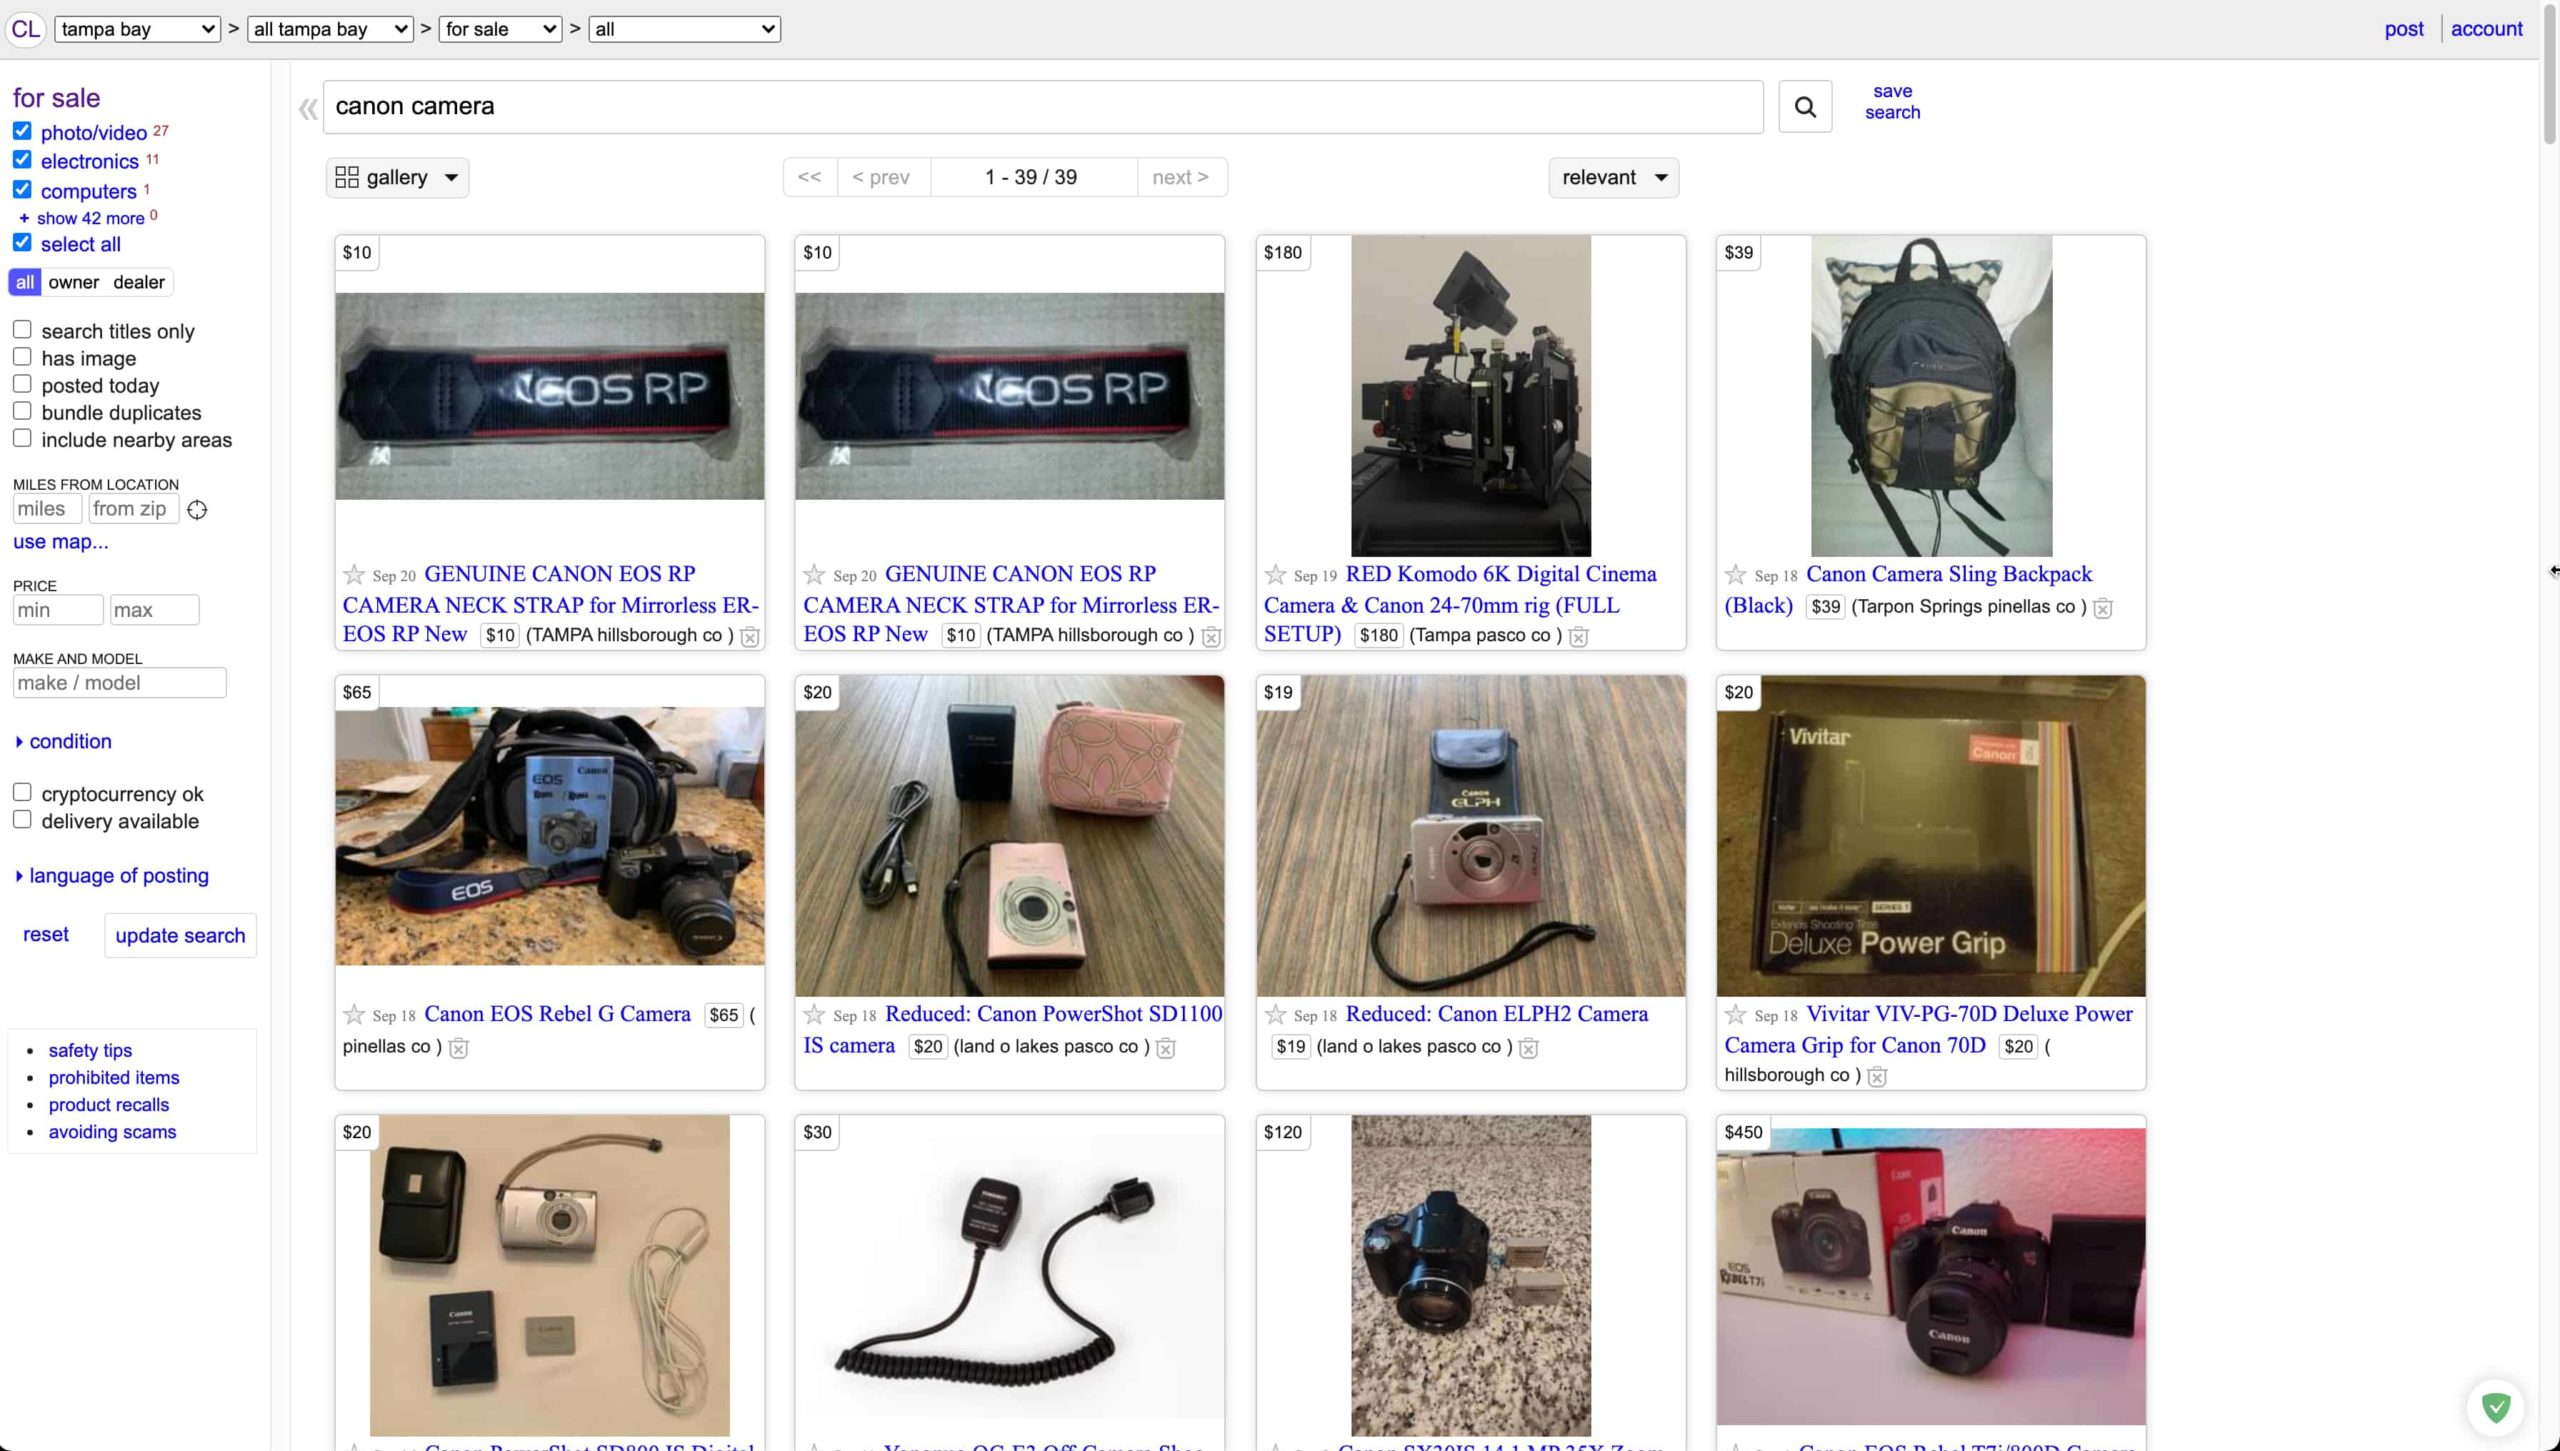Click the update search button
Image resolution: width=2560 pixels, height=1451 pixels.
[180, 935]
